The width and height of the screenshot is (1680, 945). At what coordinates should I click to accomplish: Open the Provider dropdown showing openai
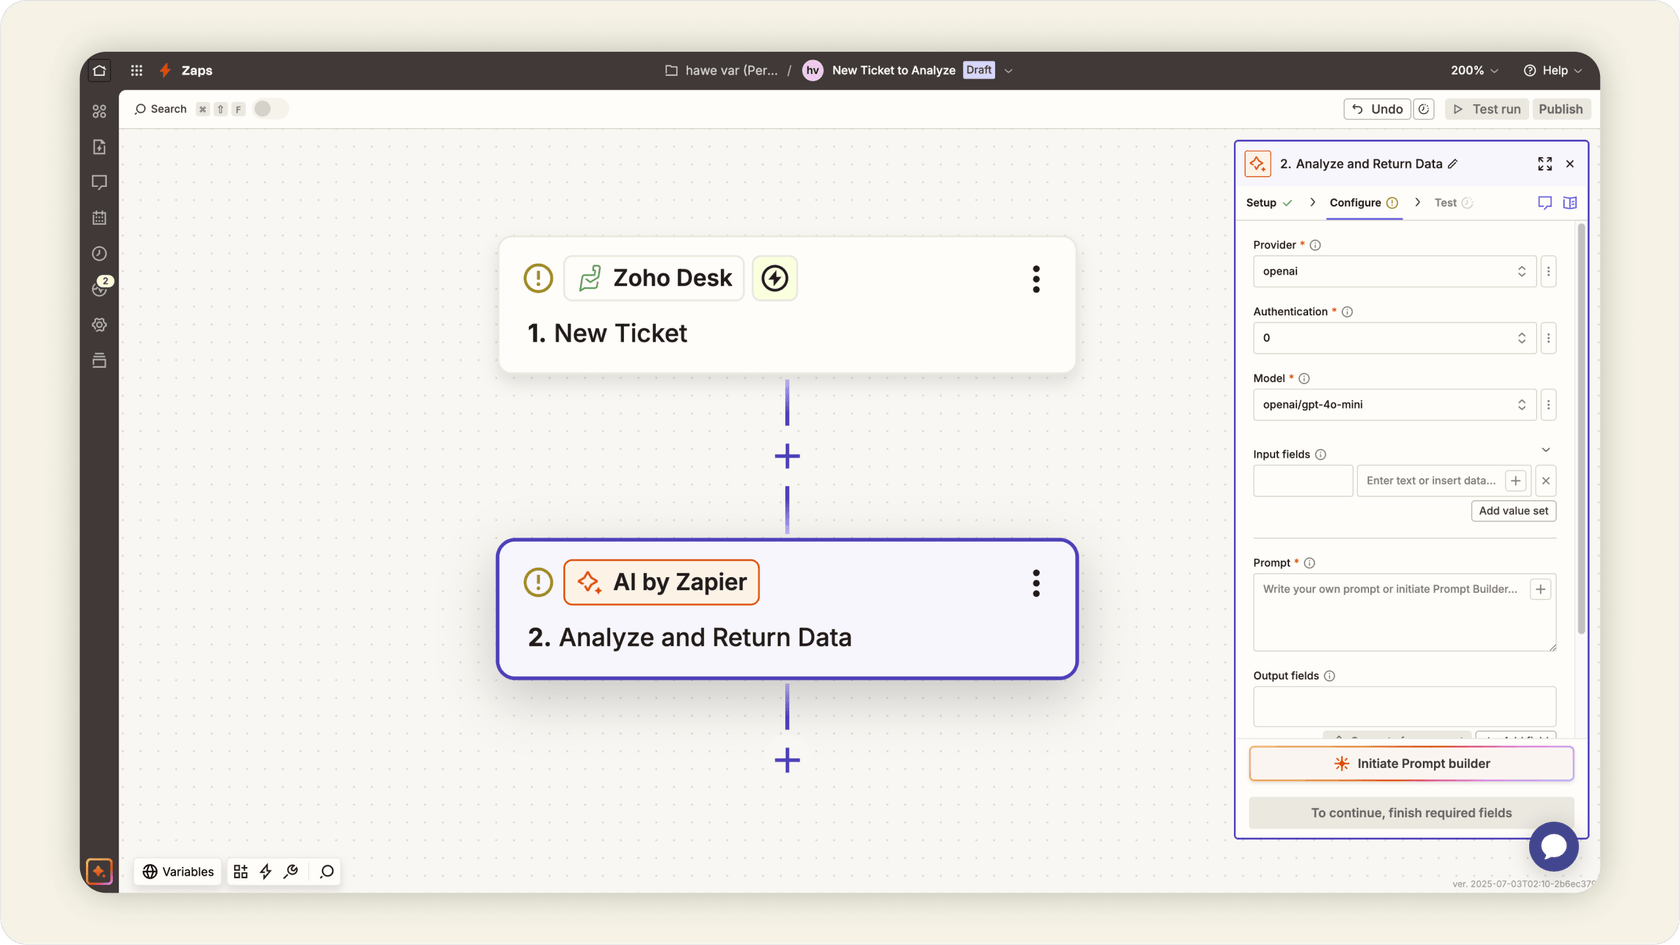point(1394,271)
